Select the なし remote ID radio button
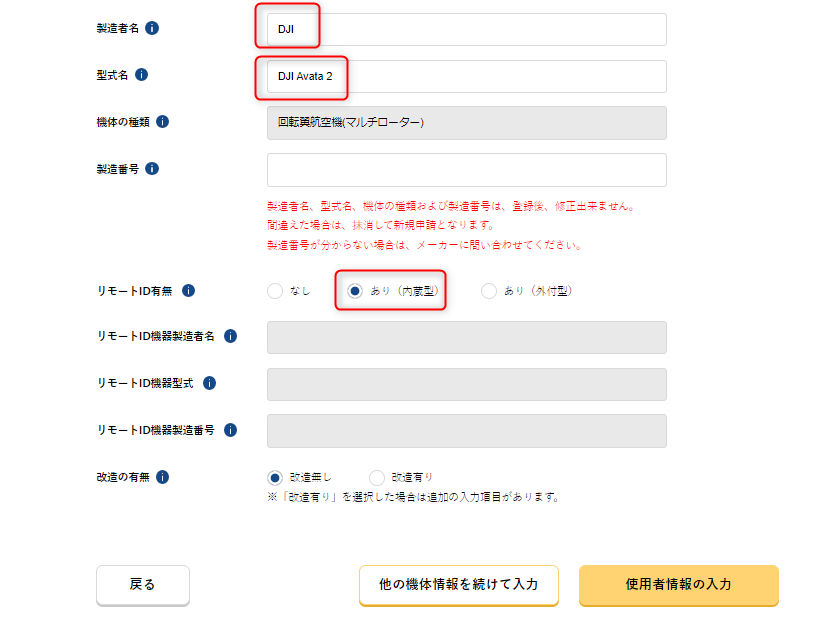The image size is (834, 619). pyautogui.click(x=275, y=291)
